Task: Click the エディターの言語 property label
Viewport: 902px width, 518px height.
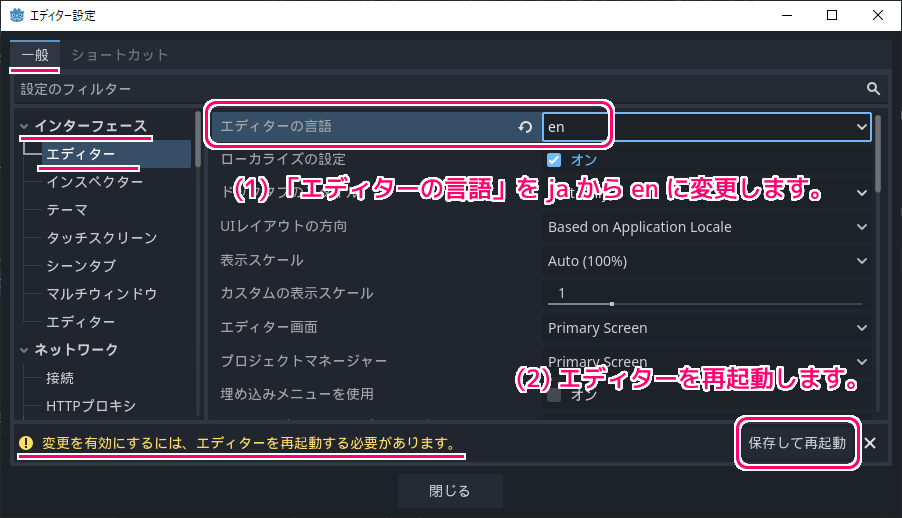Action: coord(276,126)
